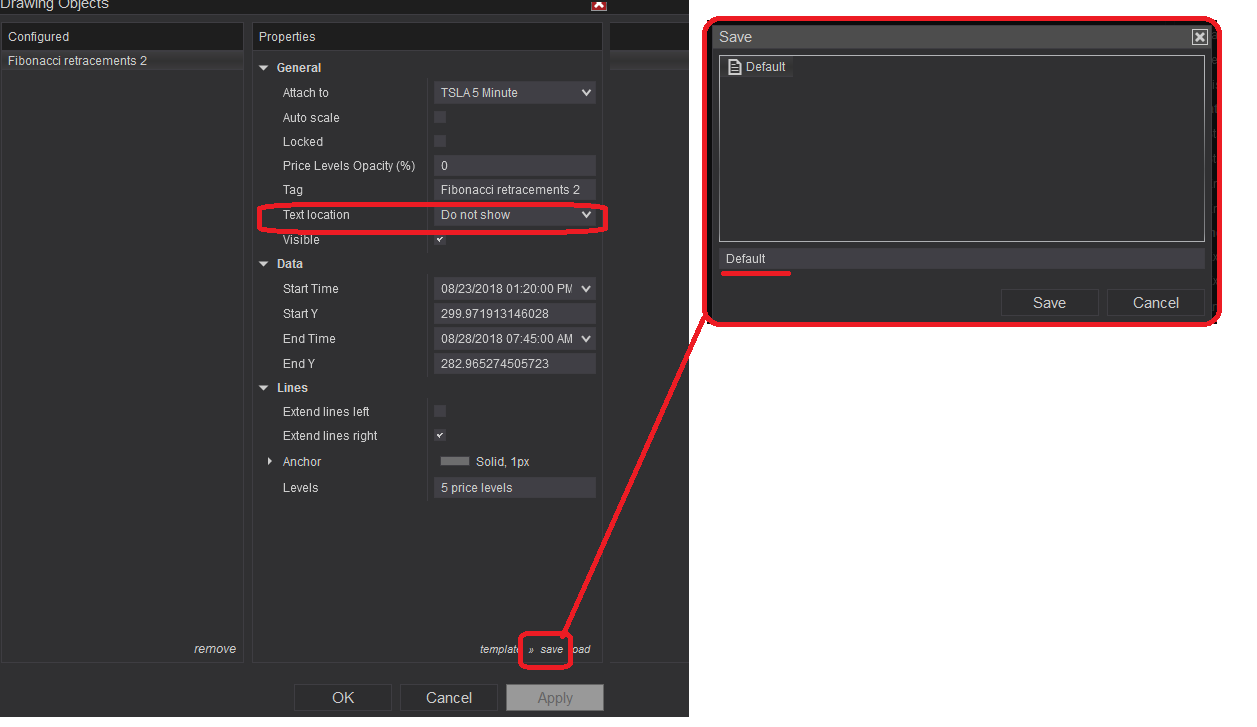
Task: Click the Tag input field
Action: [x=515, y=190]
